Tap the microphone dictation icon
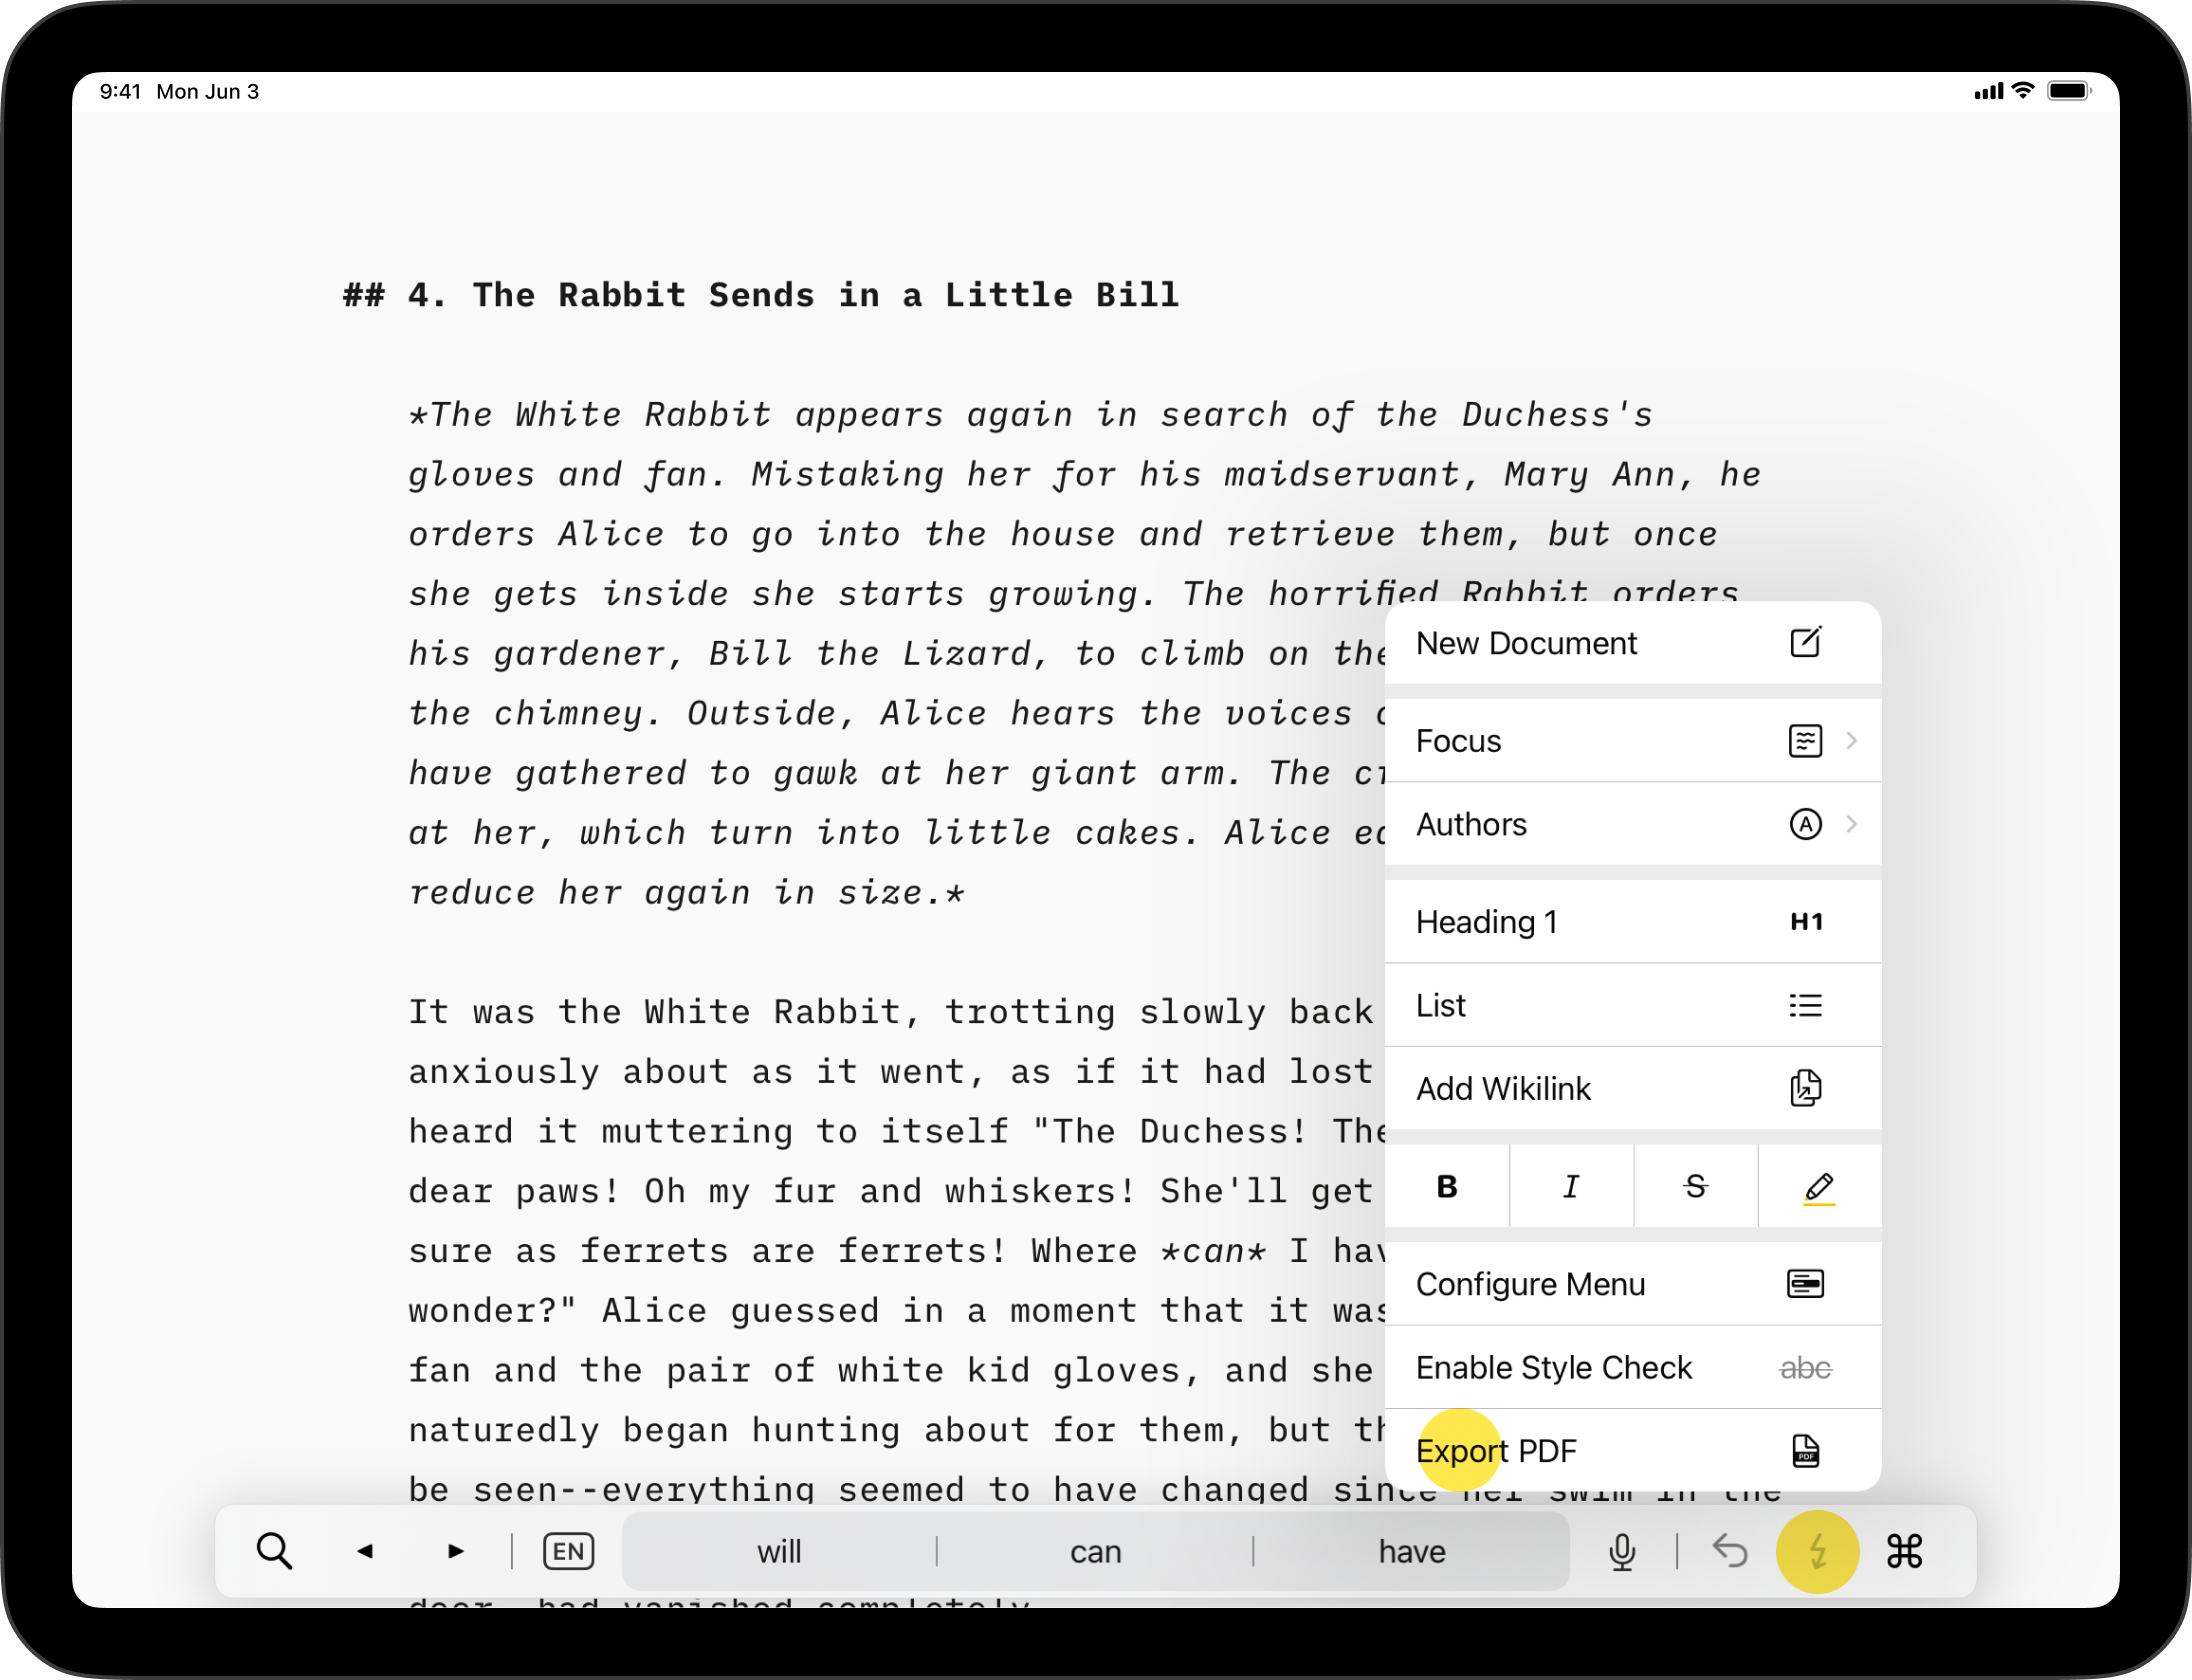The width and height of the screenshot is (2192, 1680). coord(1622,1551)
